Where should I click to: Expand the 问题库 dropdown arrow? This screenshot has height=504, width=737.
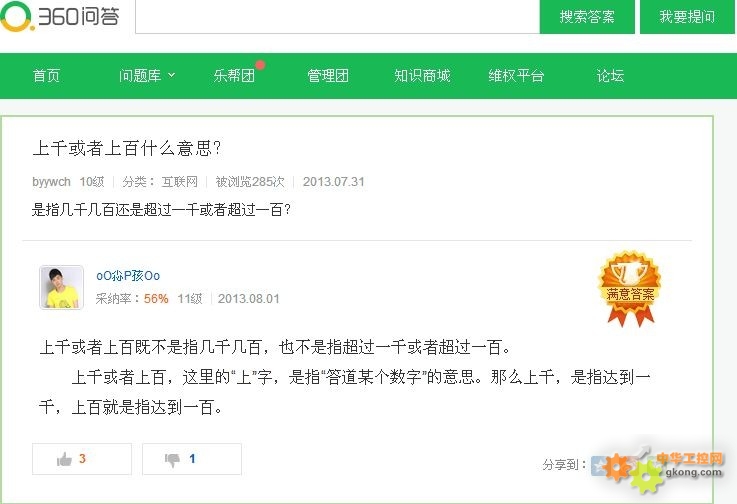pyautogui.click(x=172, y=75)
